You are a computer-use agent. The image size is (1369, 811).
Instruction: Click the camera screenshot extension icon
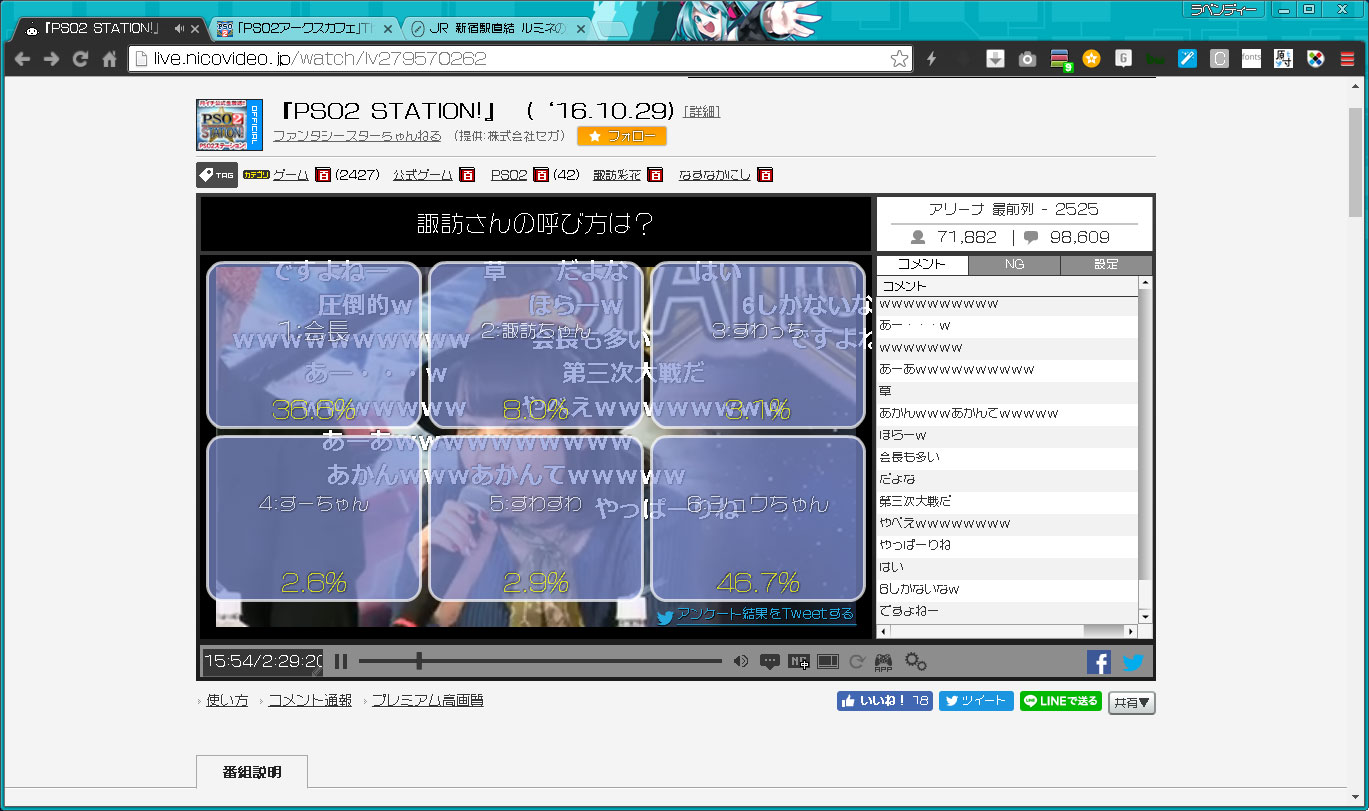1027,59
